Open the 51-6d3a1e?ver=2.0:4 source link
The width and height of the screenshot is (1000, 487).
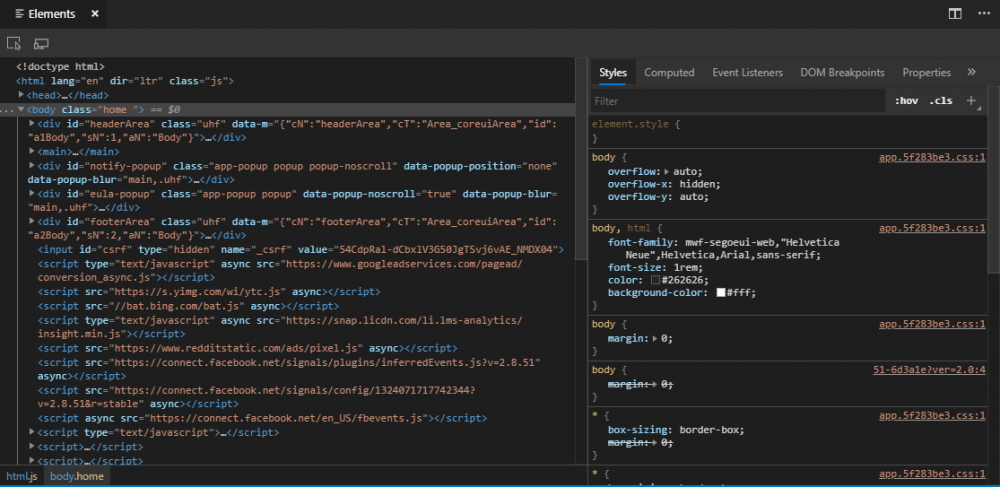click(929, 370)
